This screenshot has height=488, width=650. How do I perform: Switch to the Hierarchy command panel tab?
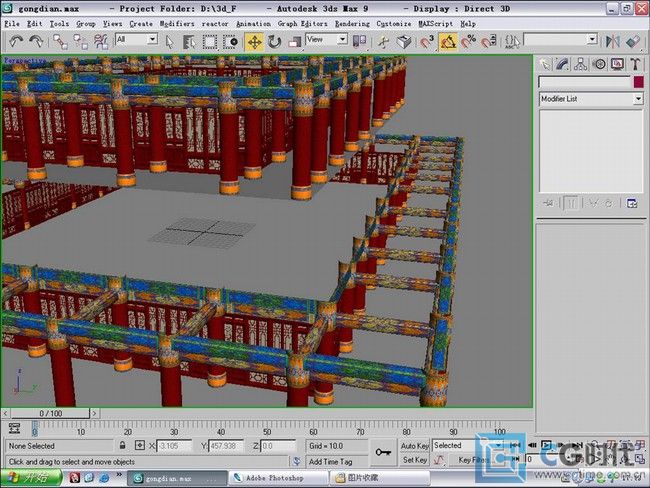580,64
